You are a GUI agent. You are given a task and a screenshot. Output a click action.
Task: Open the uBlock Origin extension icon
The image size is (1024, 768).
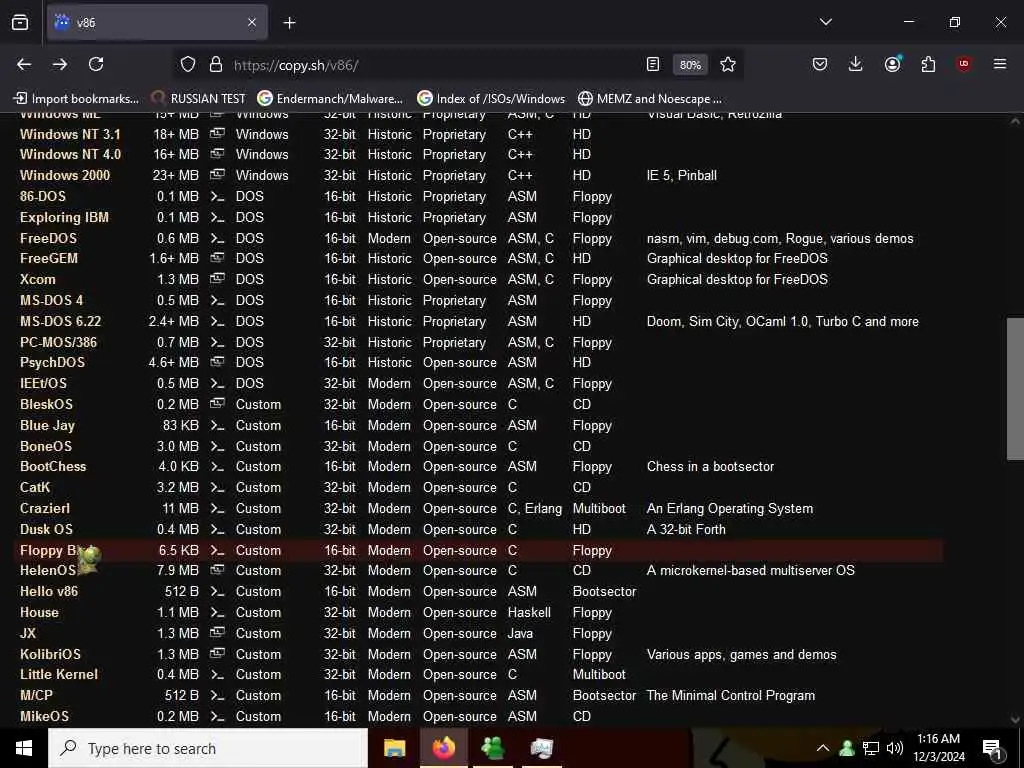click(964, 64)
